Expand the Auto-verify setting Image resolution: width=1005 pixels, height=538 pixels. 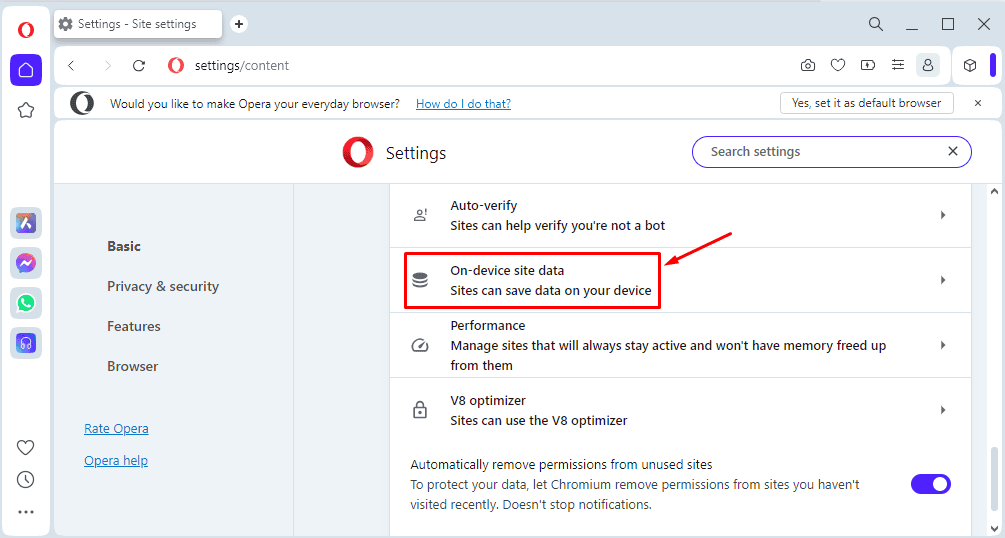tap(680, 215)
